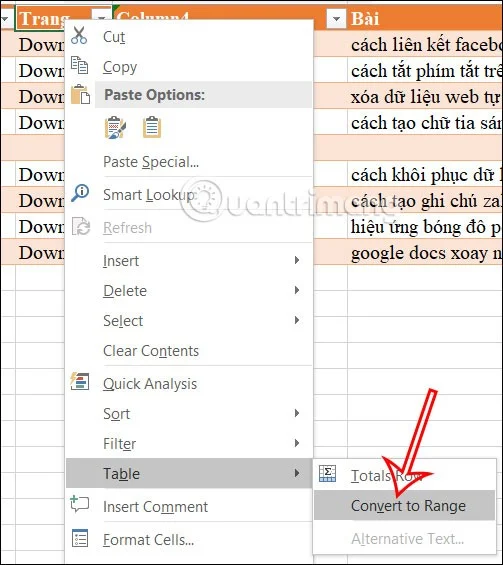Viewport: 503px width, 565px height.
Task: Click the Format Cells list icon
Action: tap(80, 538)
